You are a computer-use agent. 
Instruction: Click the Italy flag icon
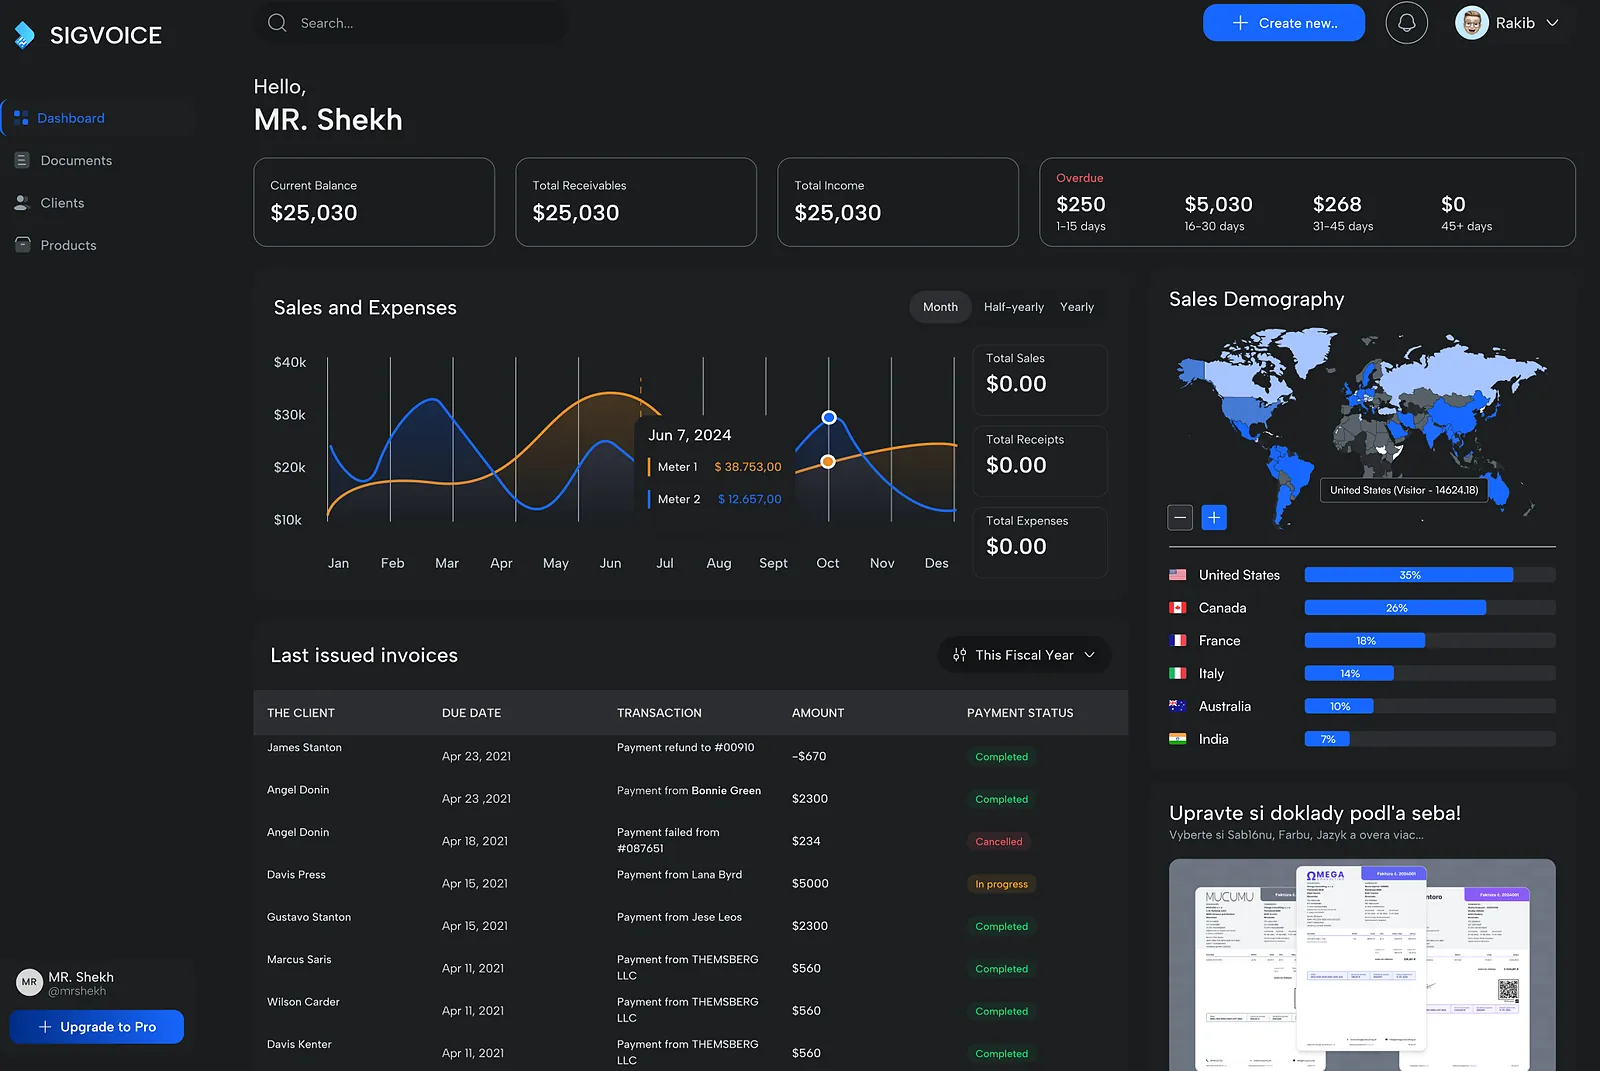coord(1178,674)
